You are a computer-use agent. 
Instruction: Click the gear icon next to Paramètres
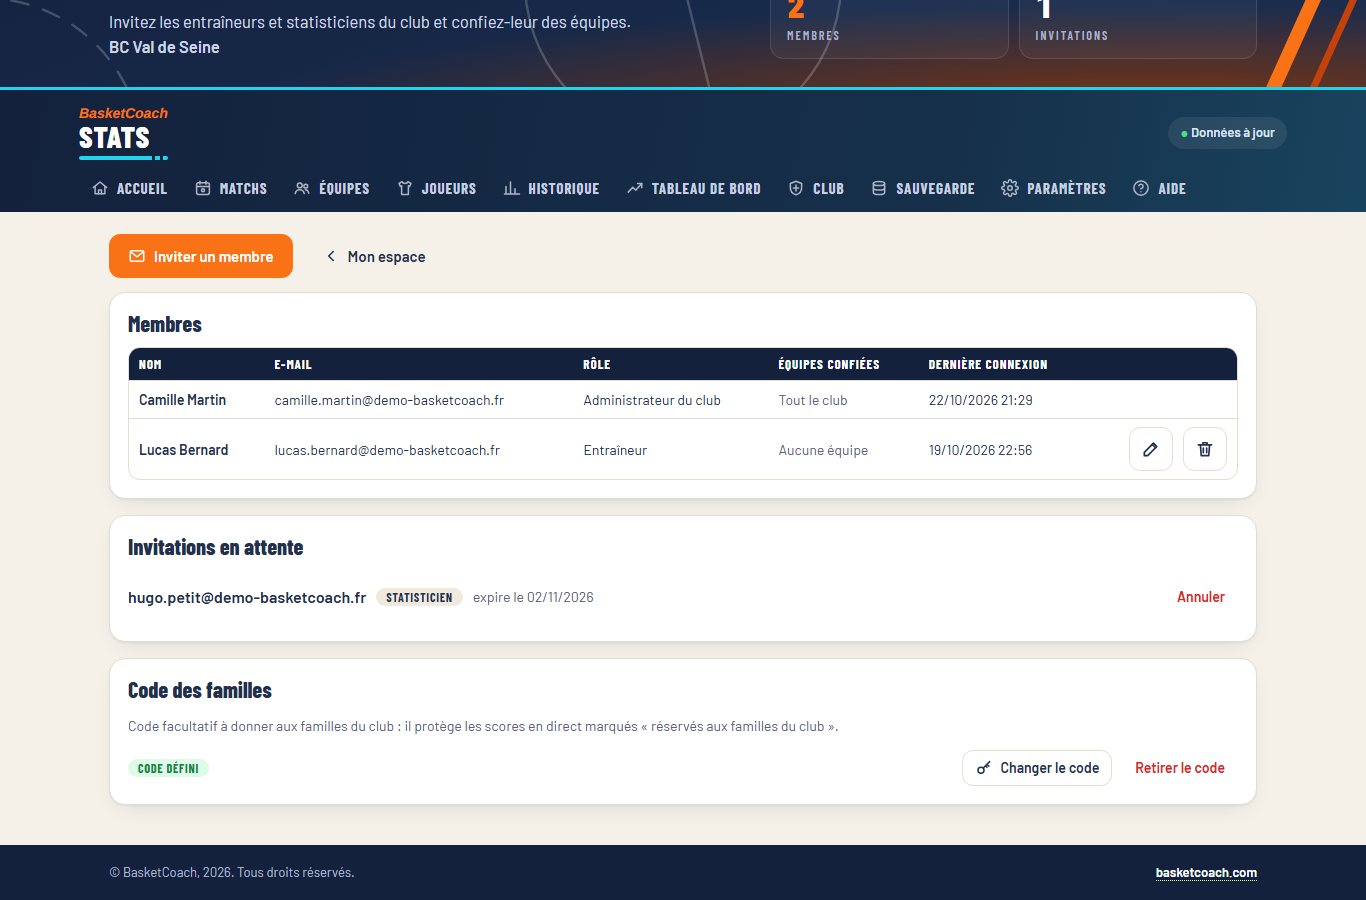1010,188
